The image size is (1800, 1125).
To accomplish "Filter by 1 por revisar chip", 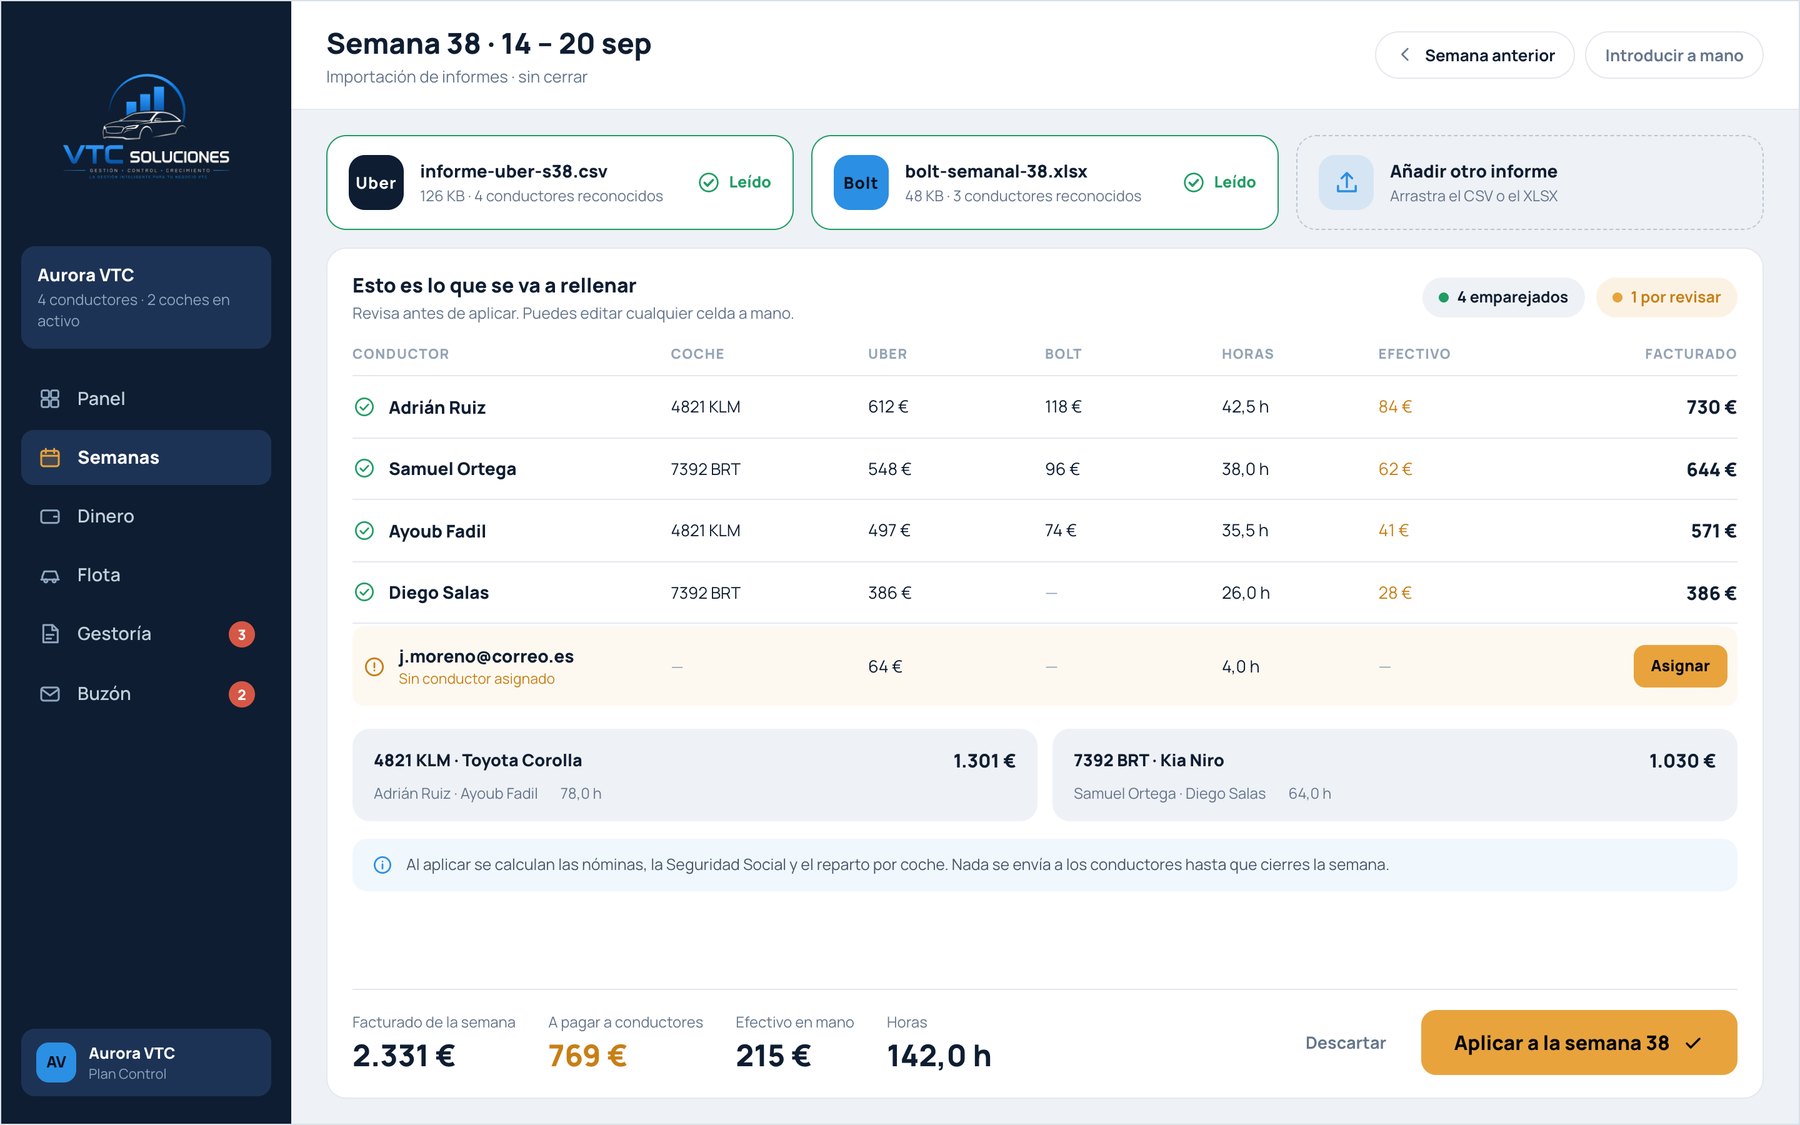I will pyautogui.click(x=1666, y=297).
